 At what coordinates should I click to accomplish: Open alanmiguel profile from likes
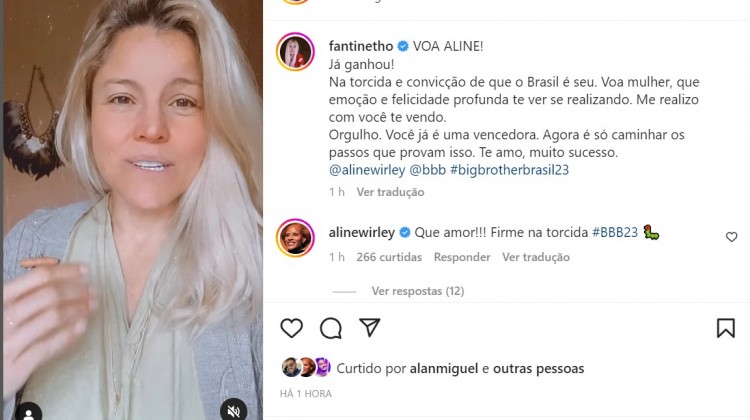[444, 368]
